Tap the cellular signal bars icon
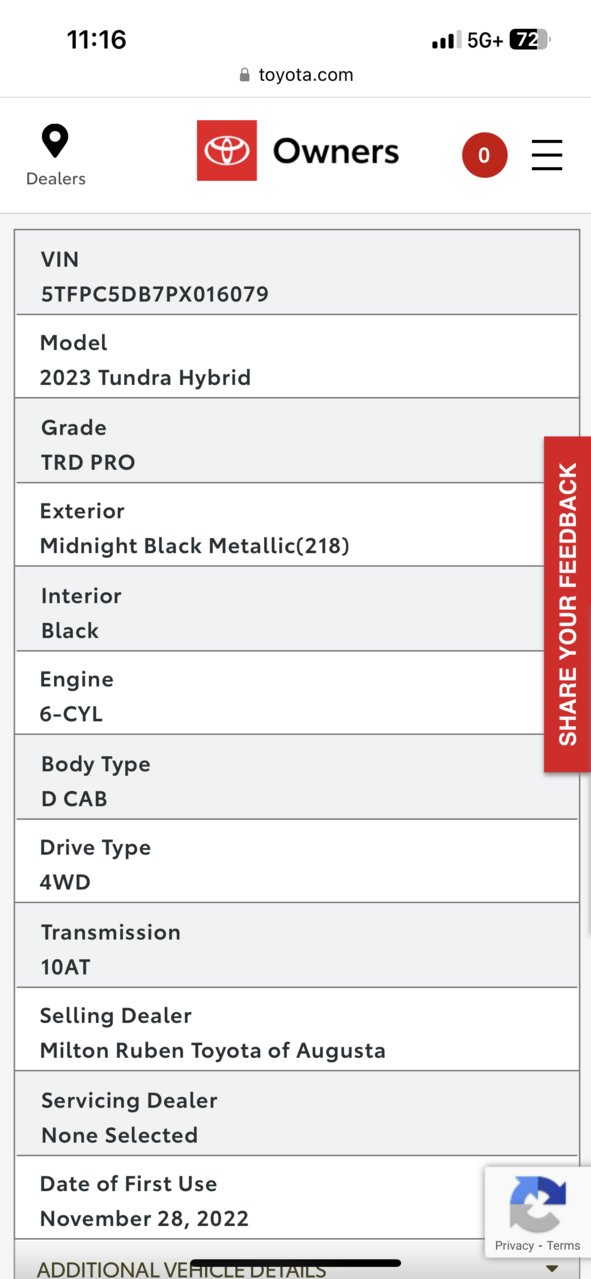The image size is (591, 1279). [444, 41]
